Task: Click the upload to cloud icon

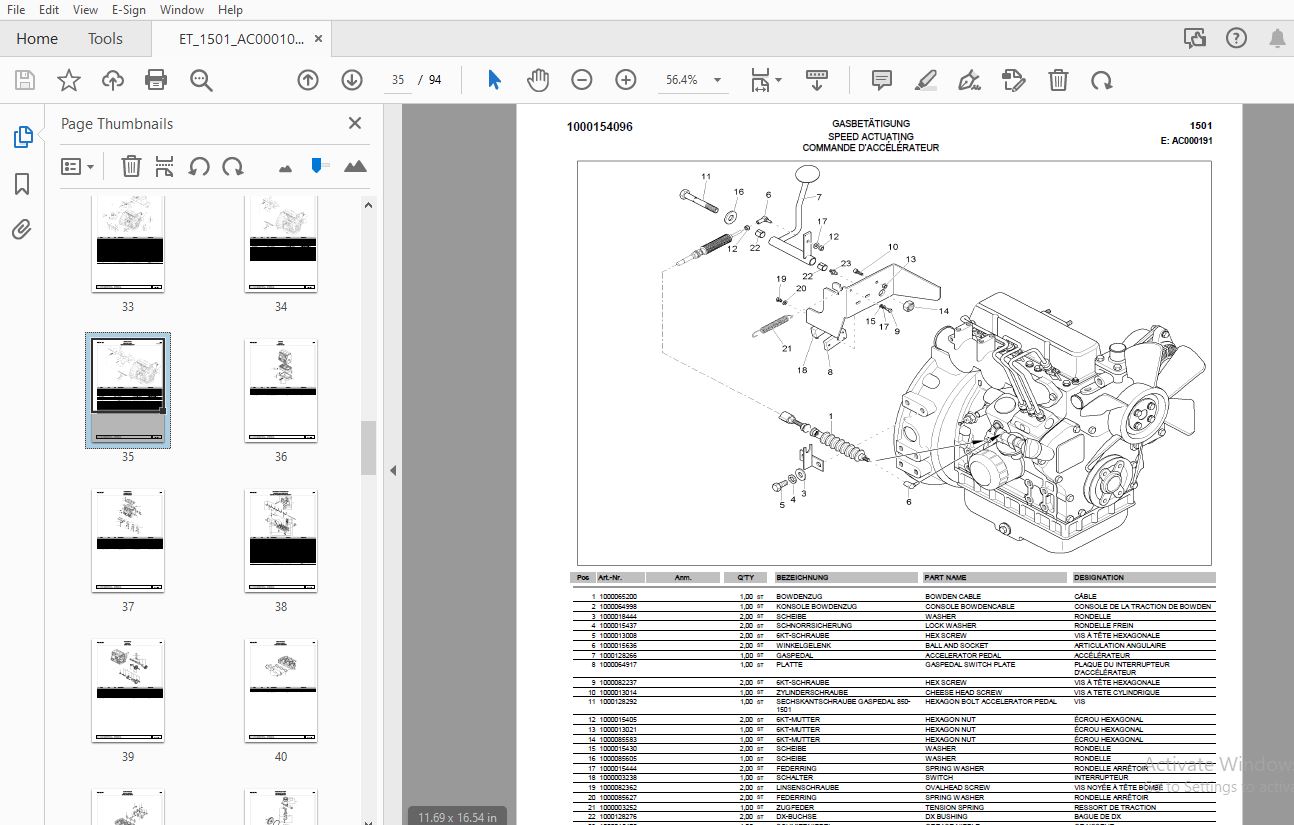Action: click(x=112, y=80)
